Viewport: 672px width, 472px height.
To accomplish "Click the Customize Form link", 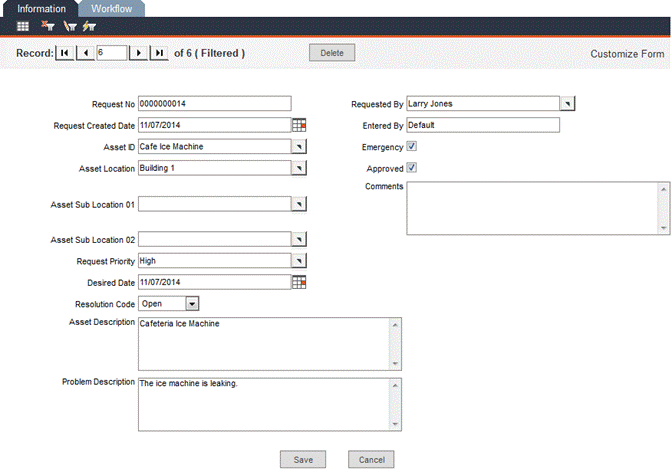I will 627,54.
